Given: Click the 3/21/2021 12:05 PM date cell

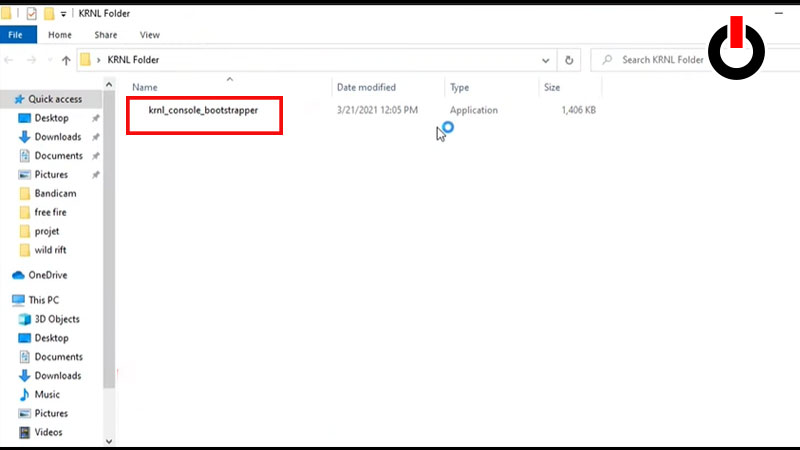Looking at the screenshot, I should [x=377, y=110].
